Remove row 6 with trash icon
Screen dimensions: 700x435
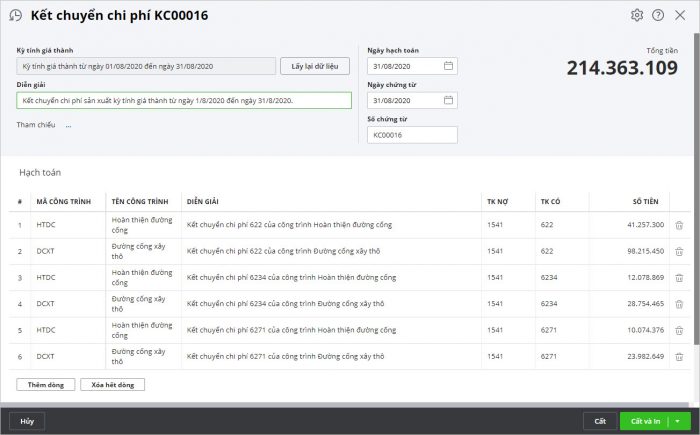[x=679, y=356]
